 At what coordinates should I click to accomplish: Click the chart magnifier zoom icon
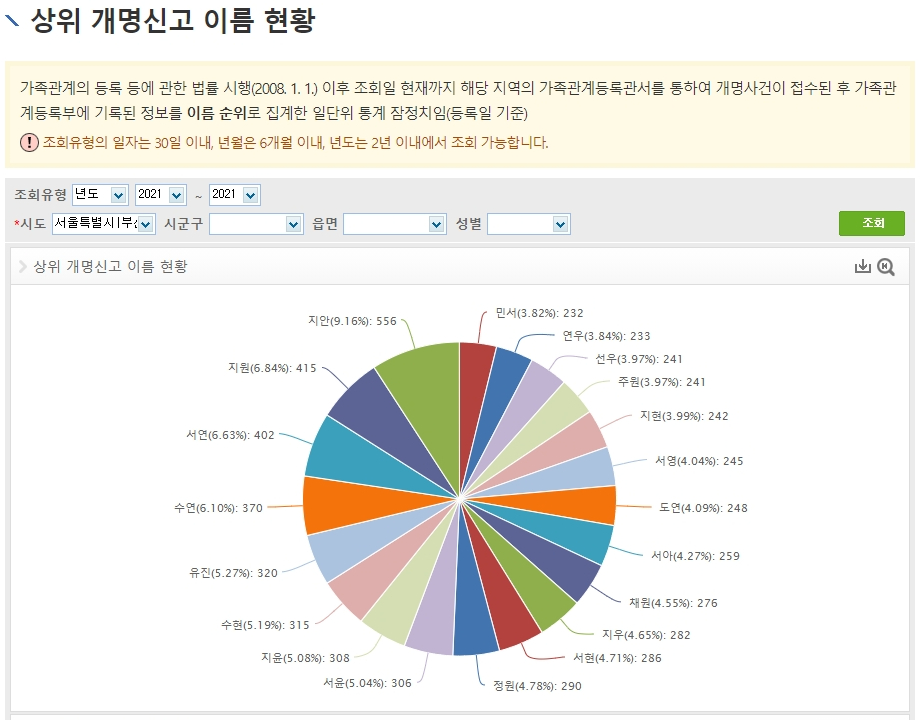point(886,267)
